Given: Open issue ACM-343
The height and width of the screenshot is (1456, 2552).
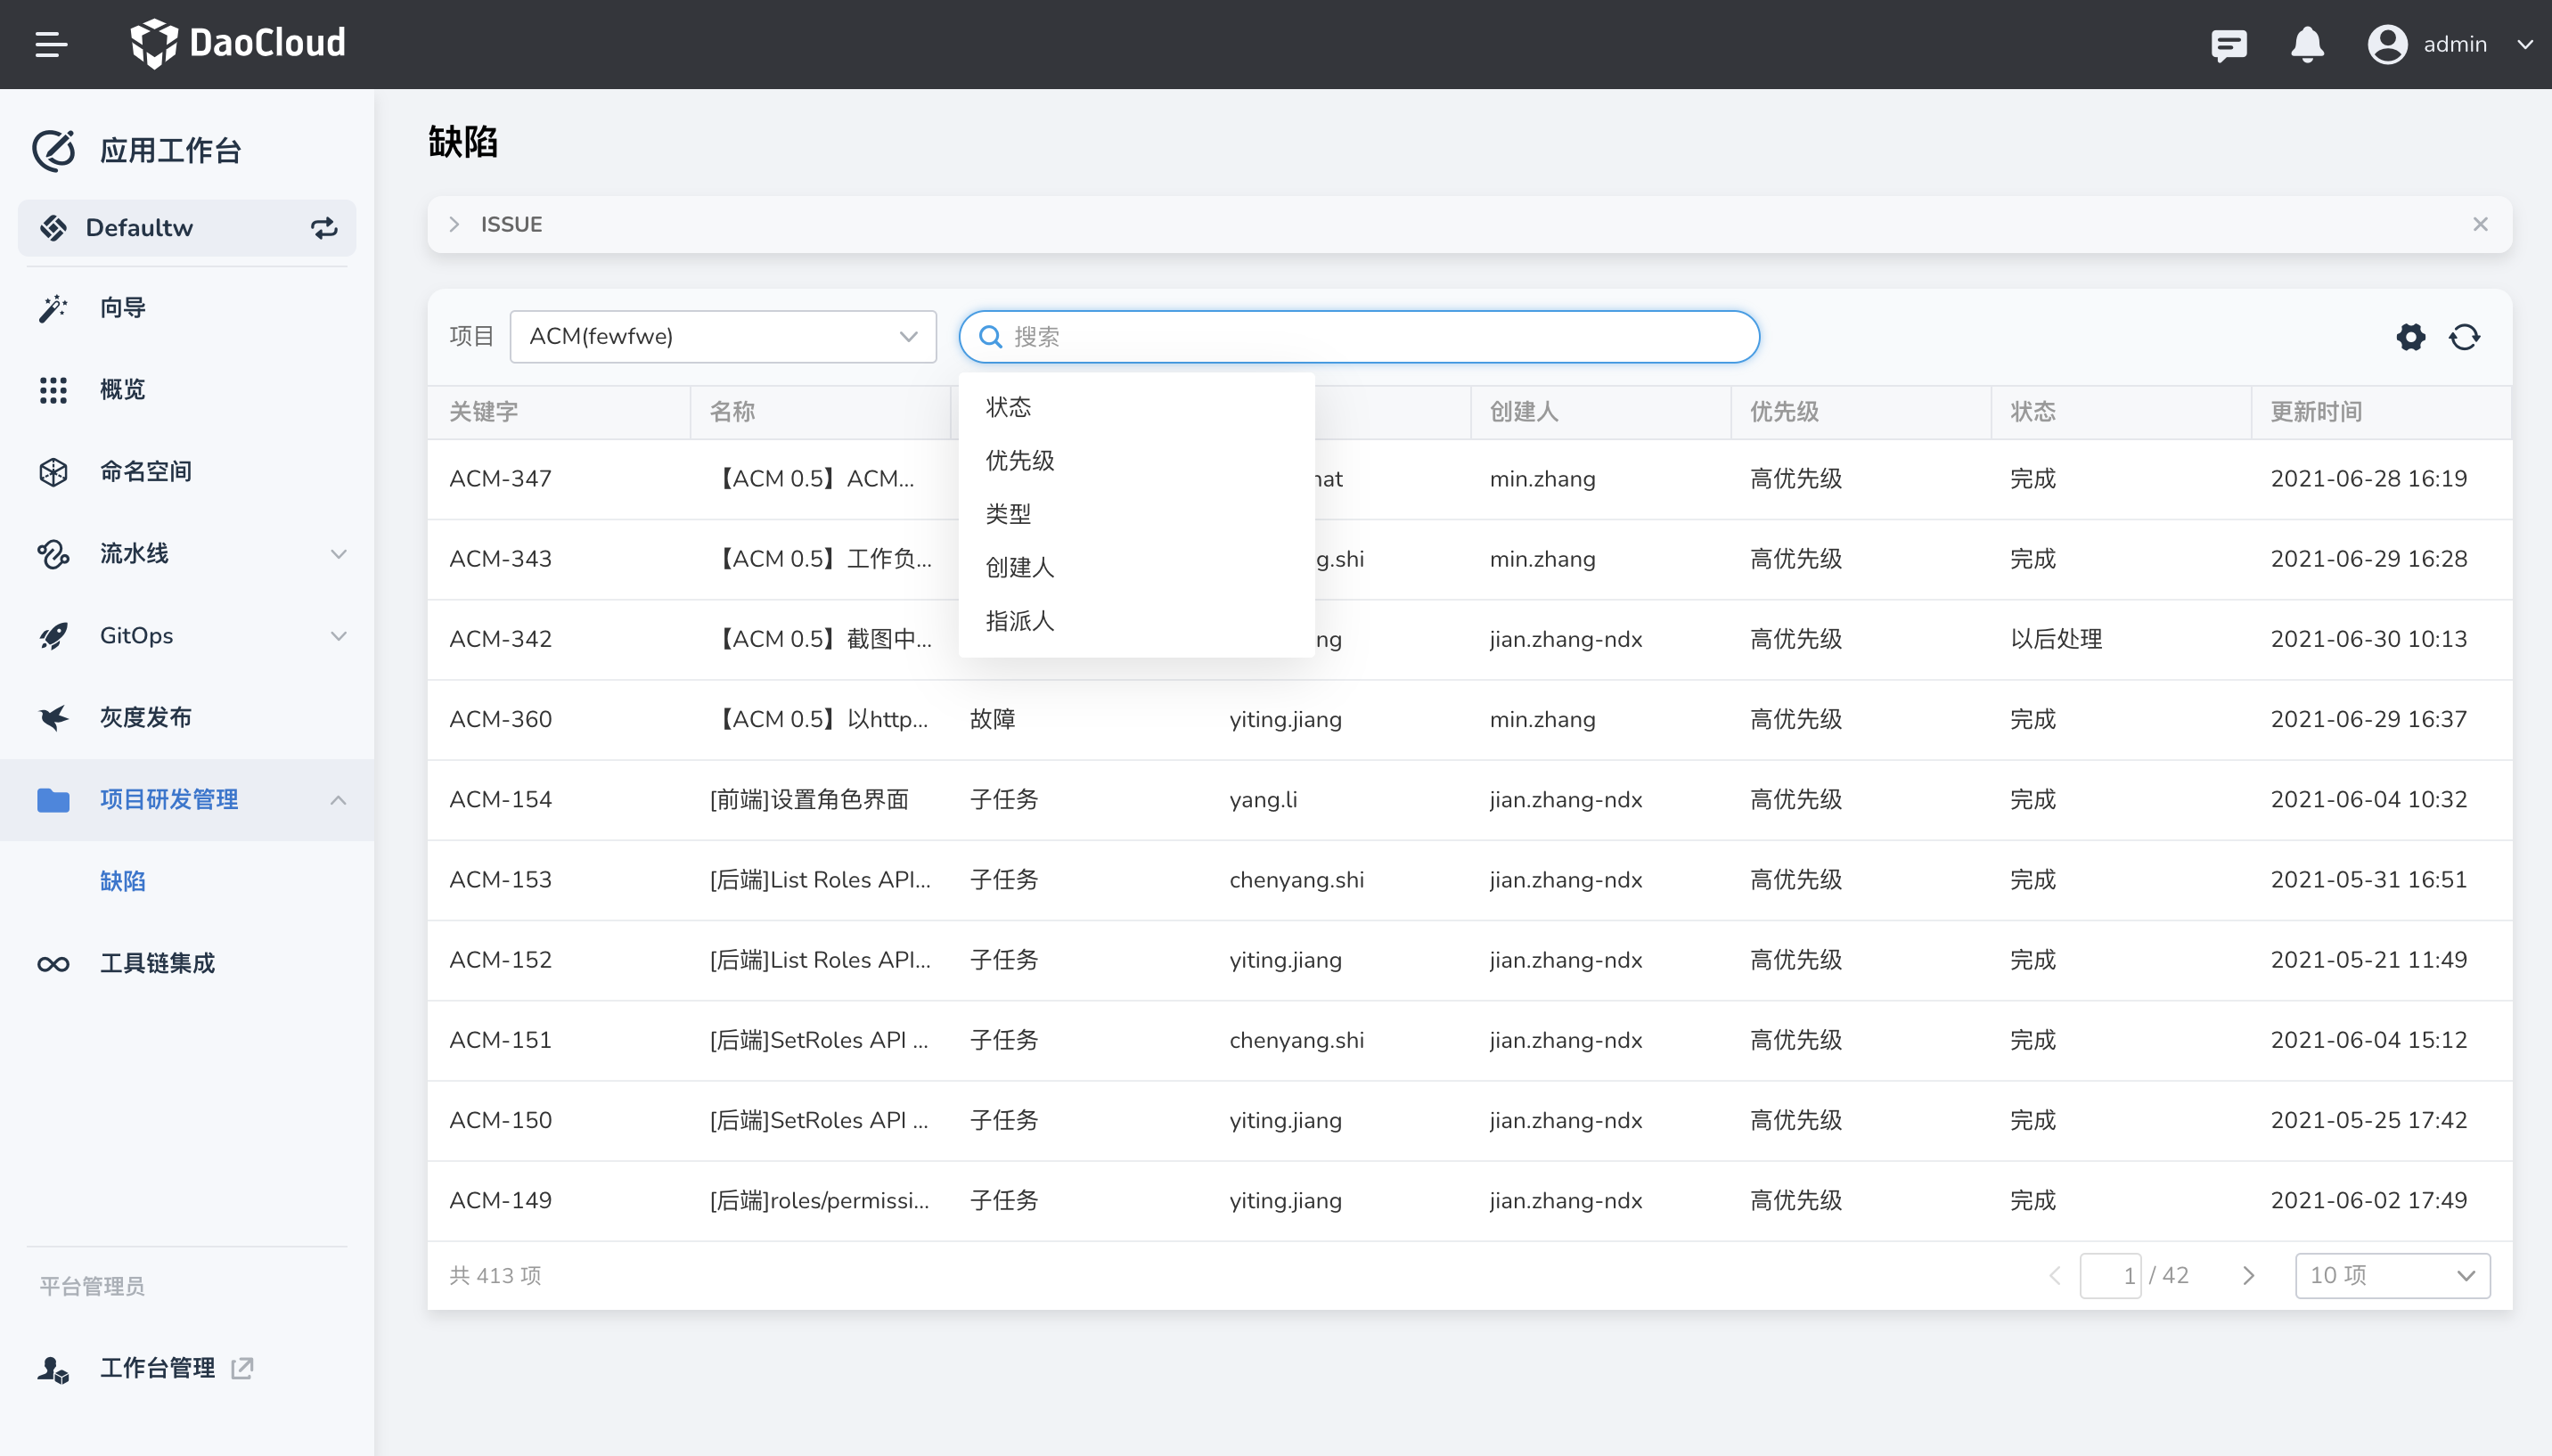Looking at the screenshot, I should pos(501,559).
